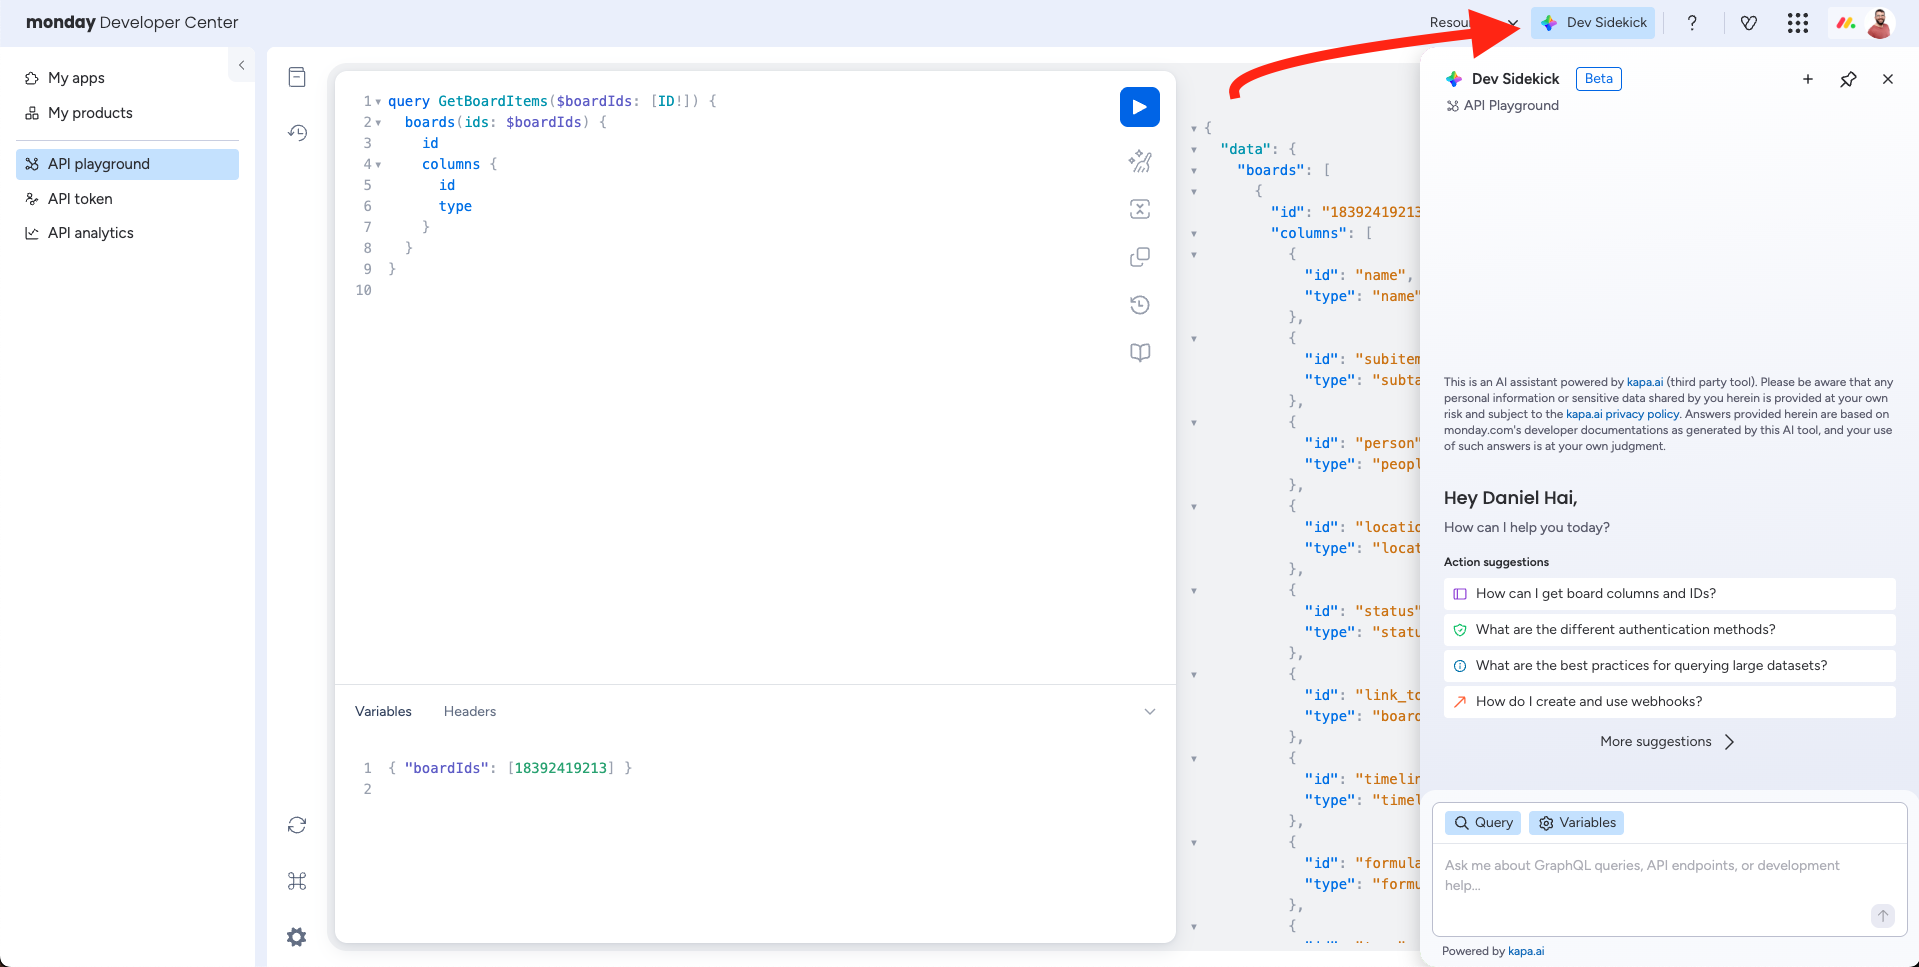The width and height of the screenshot is (1919, 967).
Task: Toggle the Dev Sidekick button in top bar
Action: click(1593, 23)
